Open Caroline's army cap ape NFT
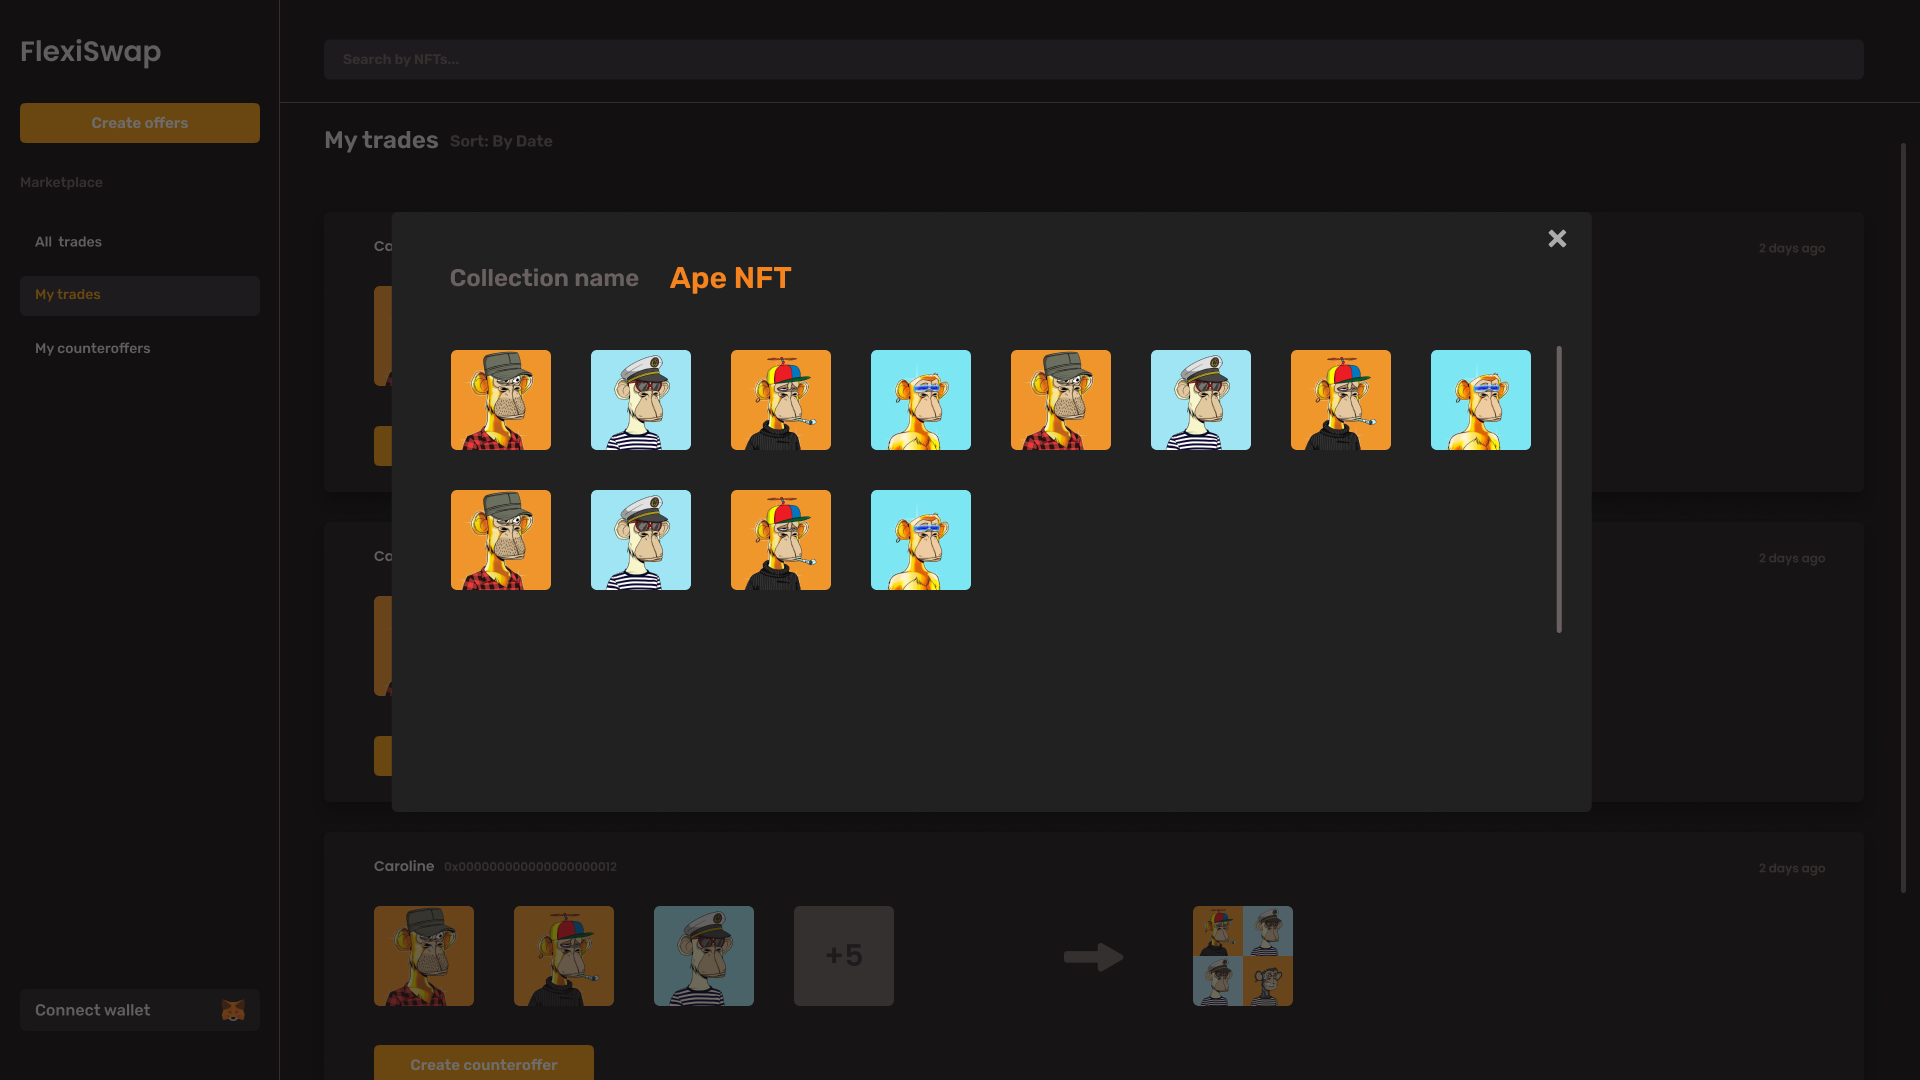Image resolution: width=1920 pixels, height=1080 pixels. click(424, 956)
